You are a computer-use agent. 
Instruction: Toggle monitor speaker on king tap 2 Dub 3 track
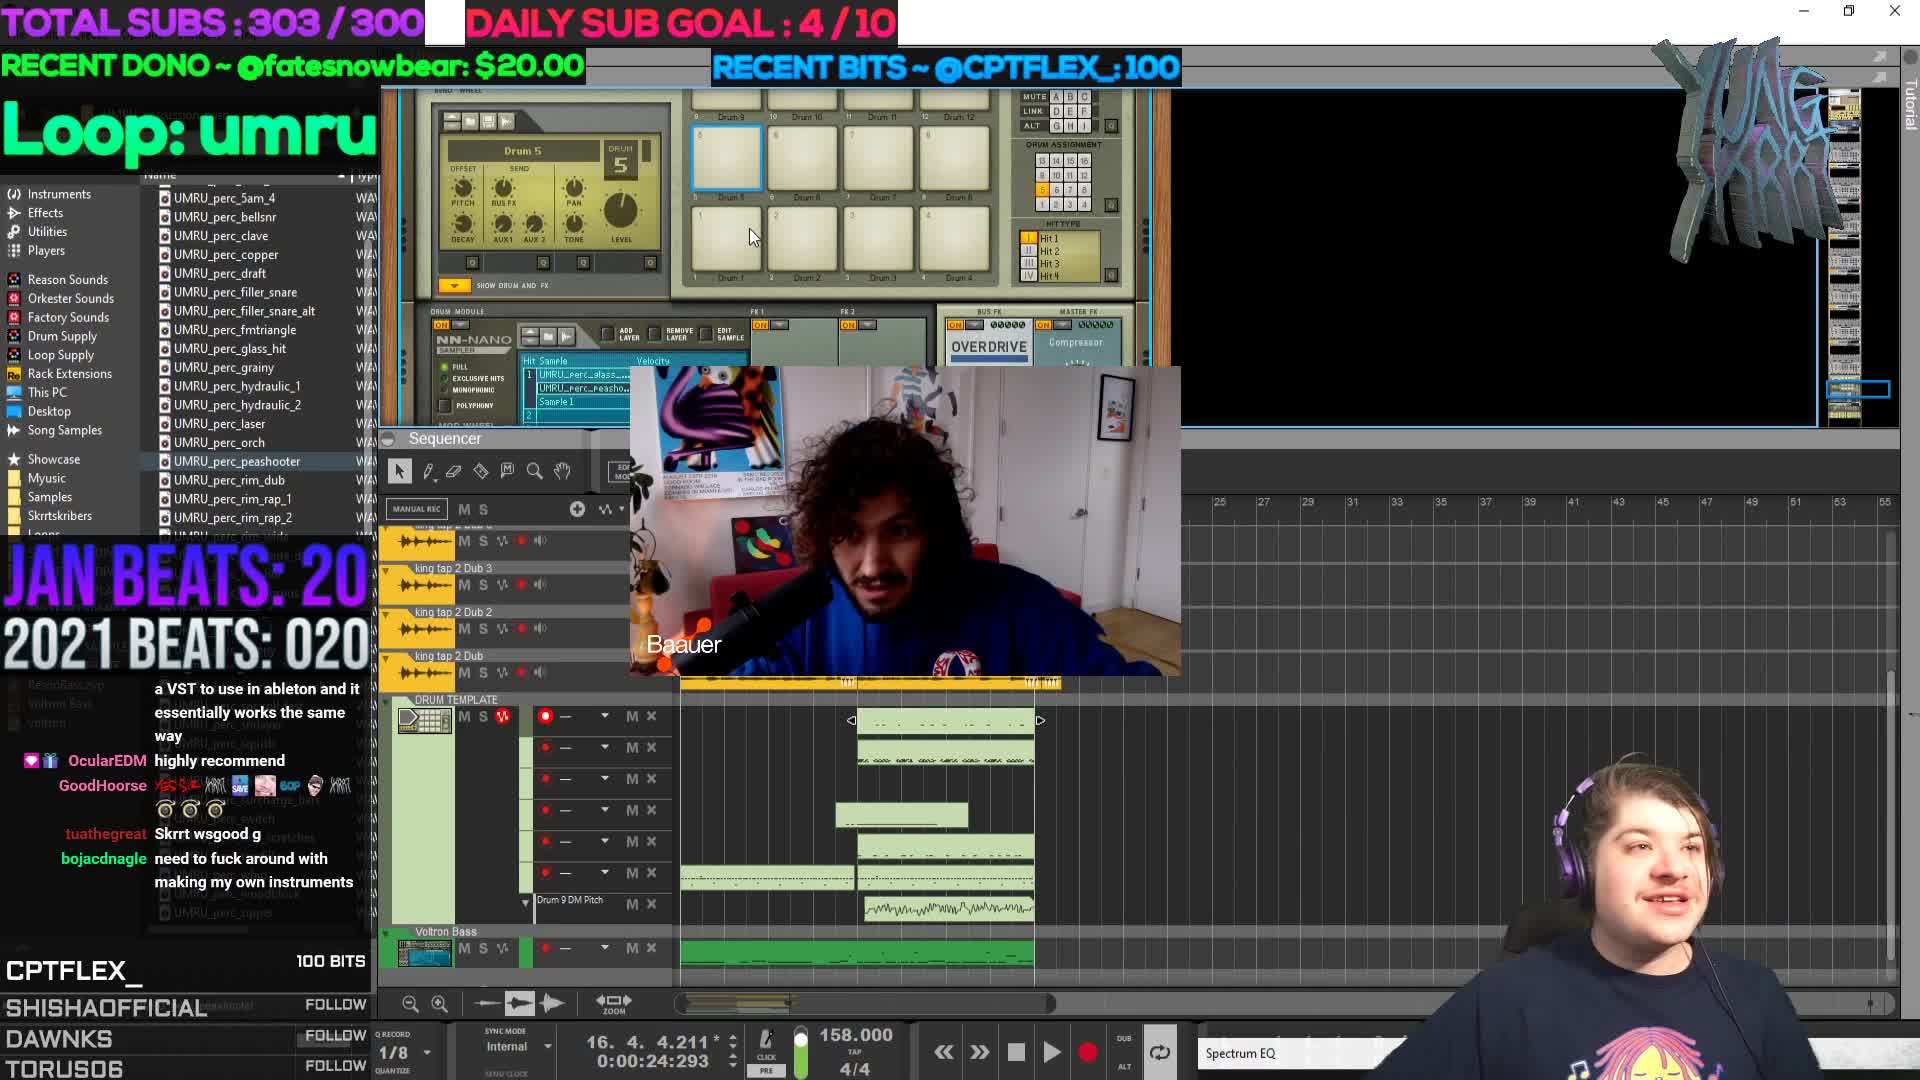pyautogui.click(x=540, y=585)
